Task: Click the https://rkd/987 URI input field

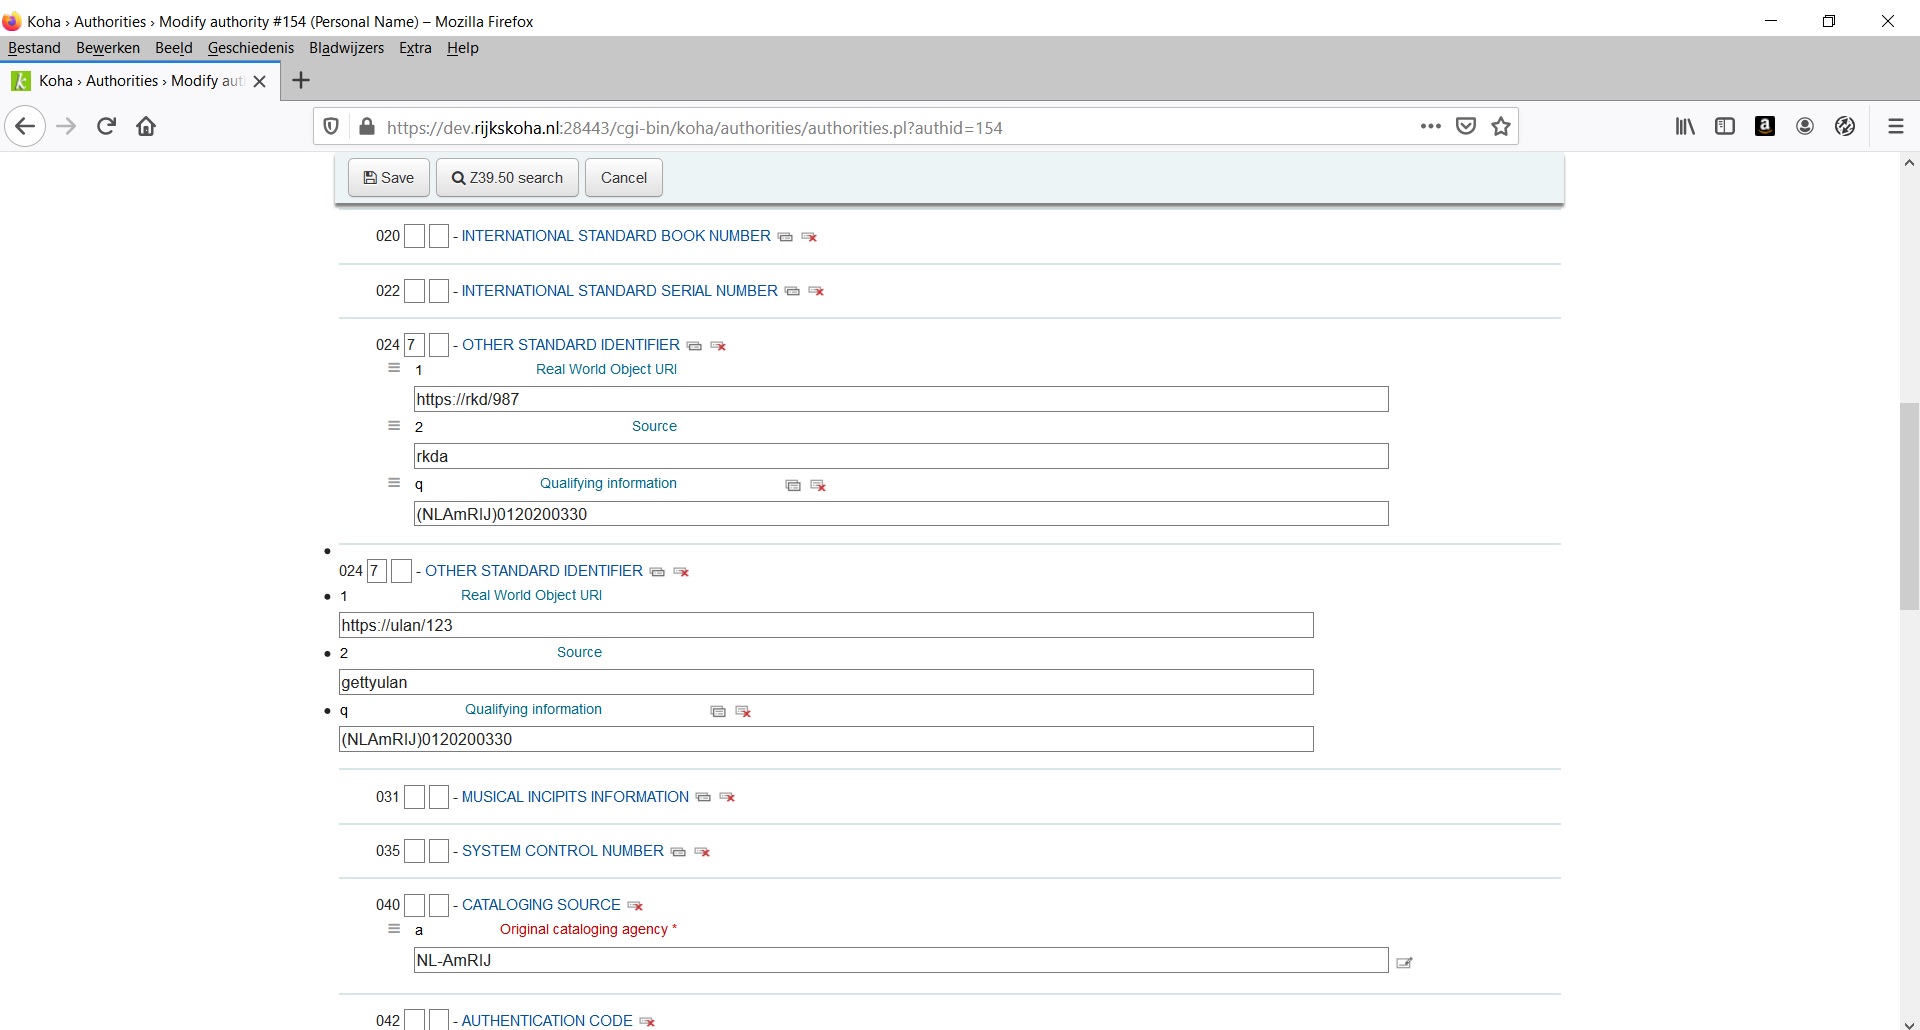Action: [900, 399]
